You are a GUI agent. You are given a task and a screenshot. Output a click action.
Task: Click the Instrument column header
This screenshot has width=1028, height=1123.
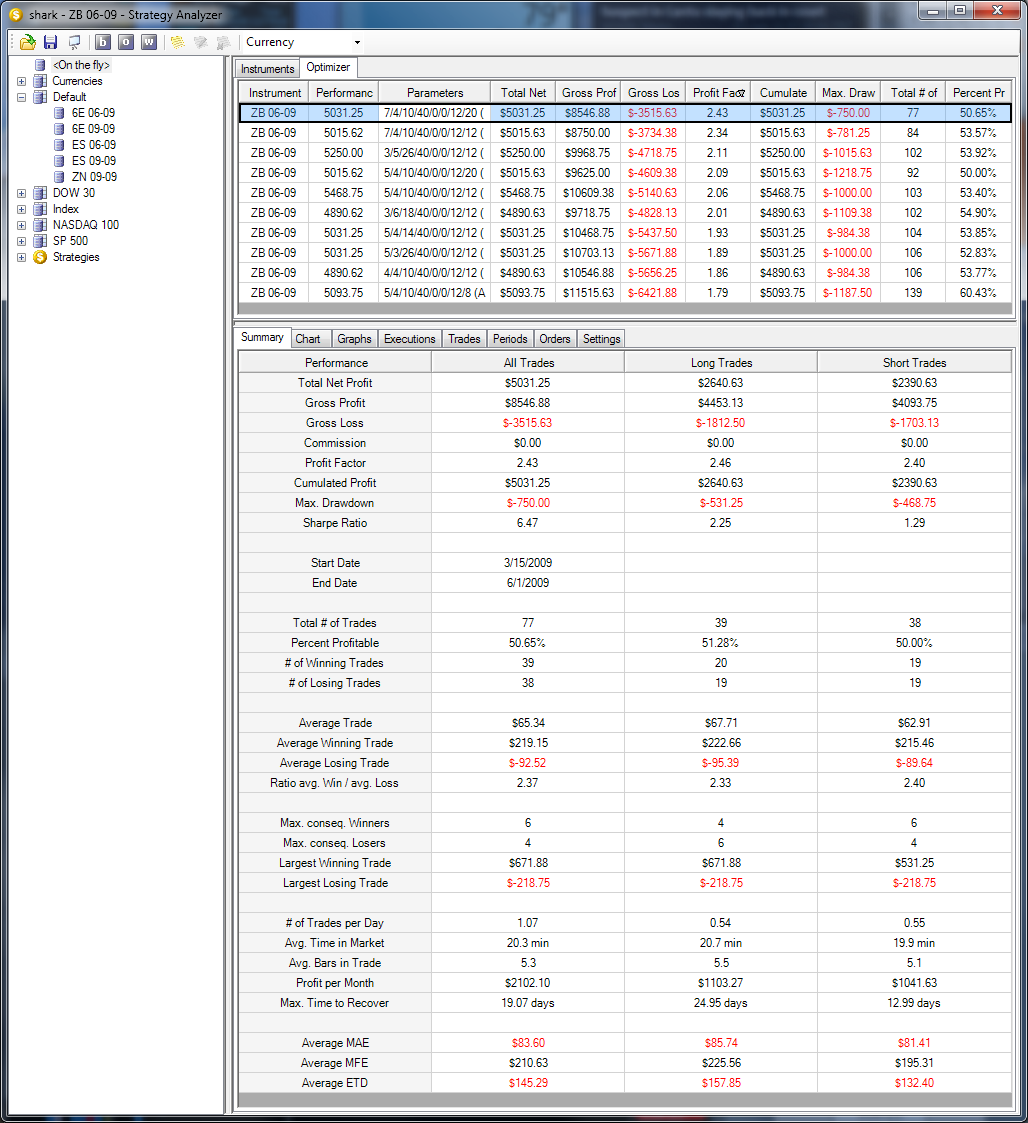274,93
